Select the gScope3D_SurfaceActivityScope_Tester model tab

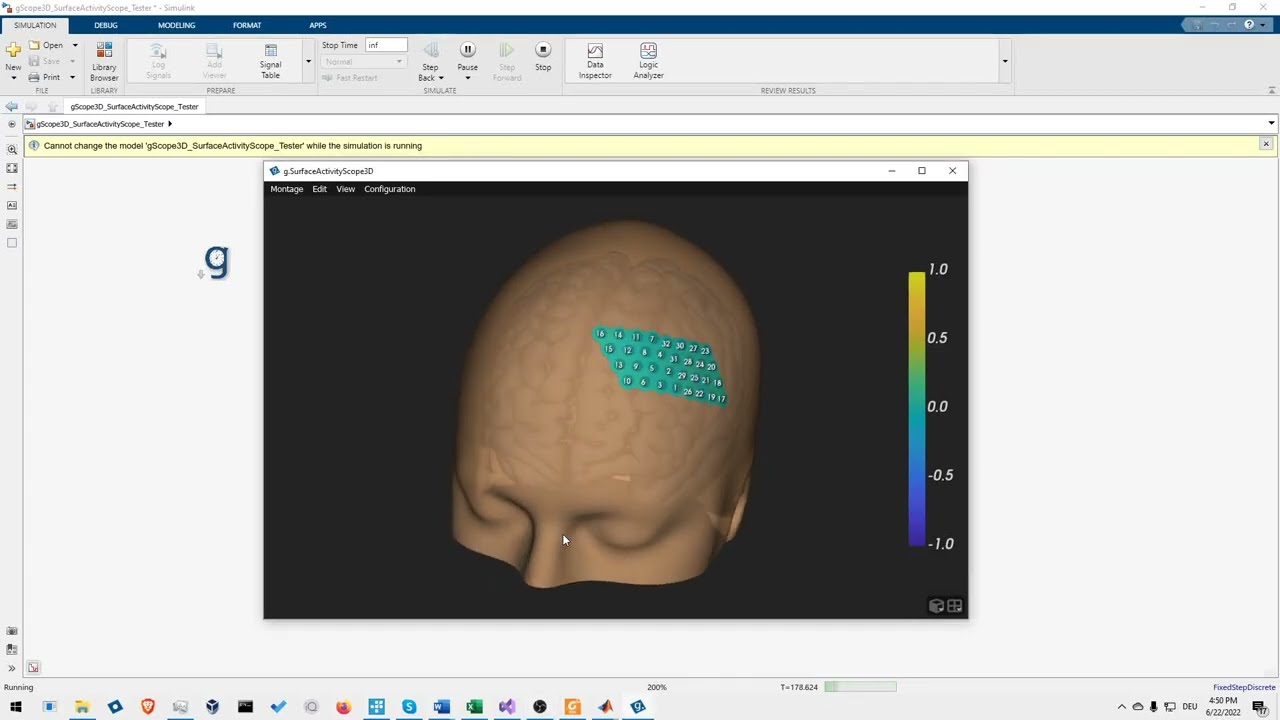click(134, 107)
